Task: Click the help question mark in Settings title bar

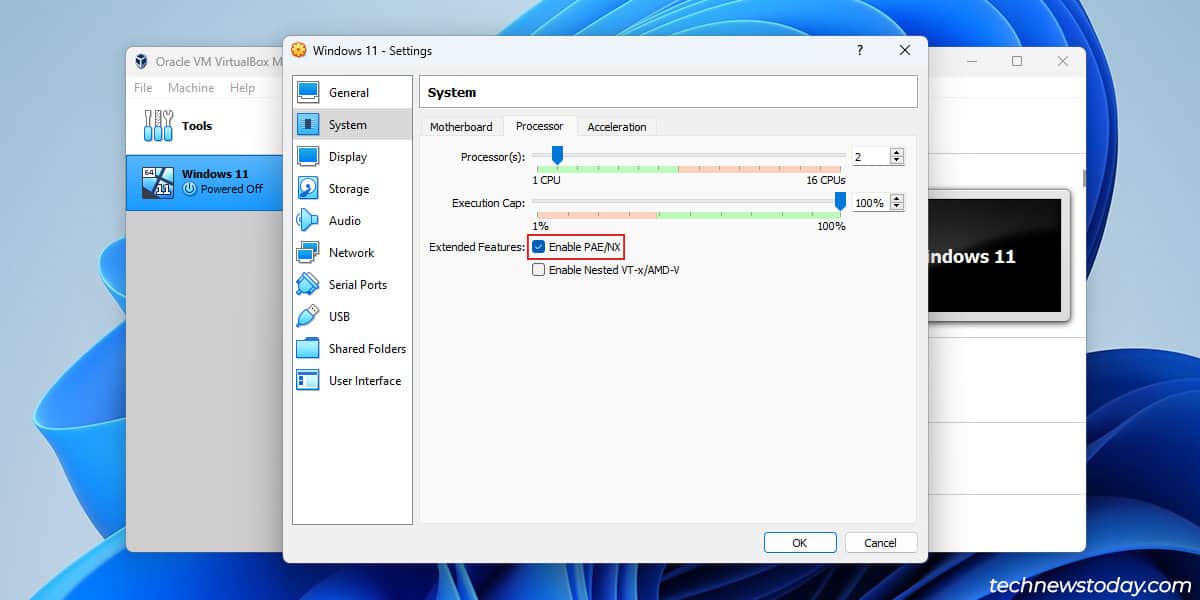Action: [x=859, y=50]
